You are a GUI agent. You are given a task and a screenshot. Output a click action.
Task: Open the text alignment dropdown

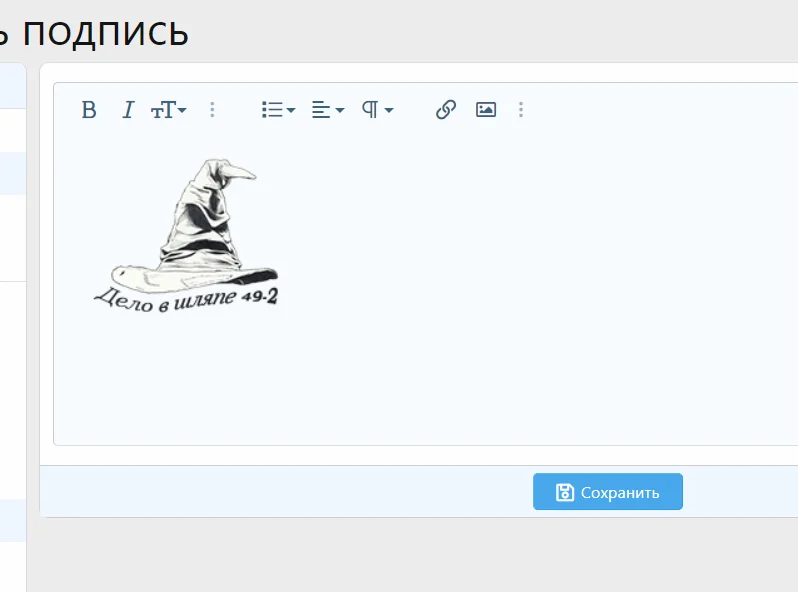(x=328, y=109)
